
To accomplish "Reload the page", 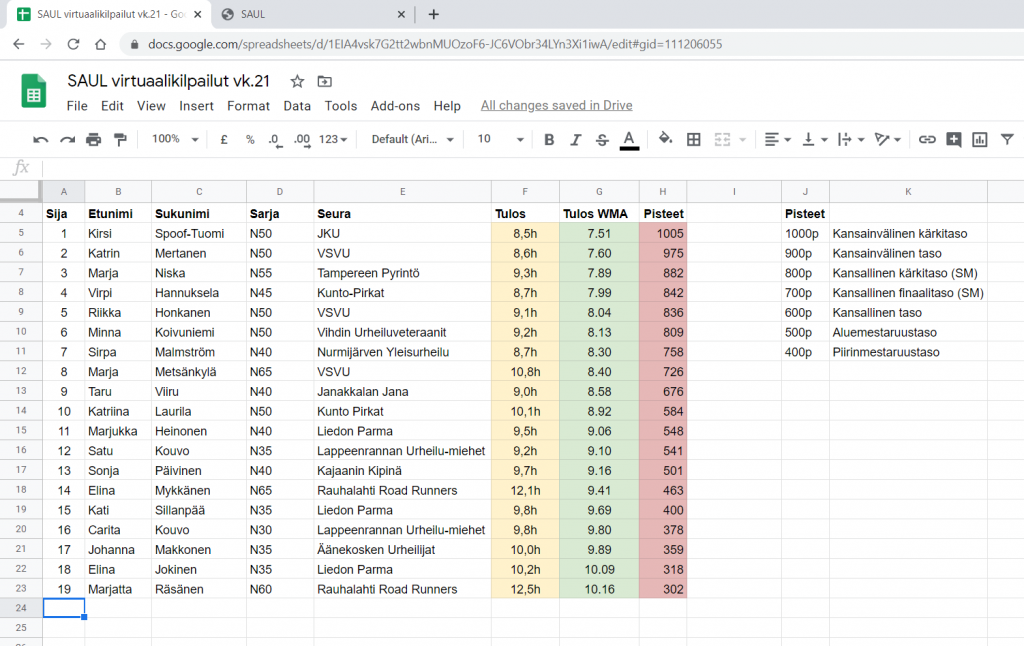I will coord(73,44).
